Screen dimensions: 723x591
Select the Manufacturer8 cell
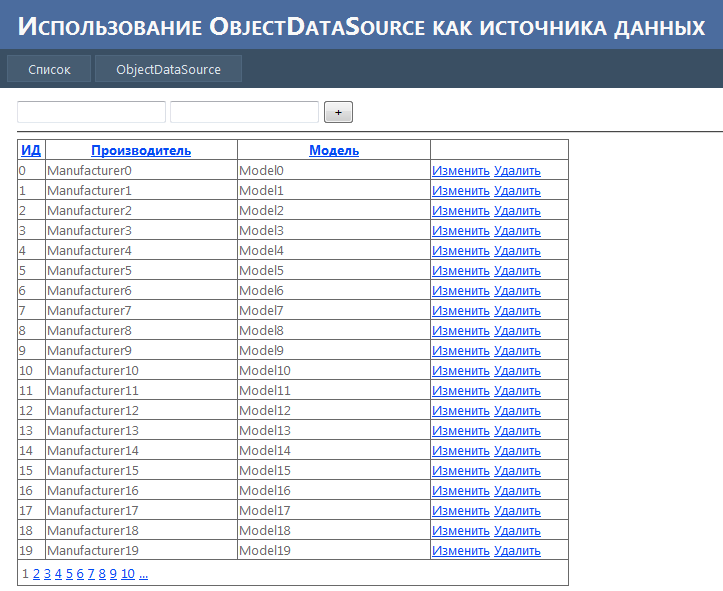click(x=141, y=330)
